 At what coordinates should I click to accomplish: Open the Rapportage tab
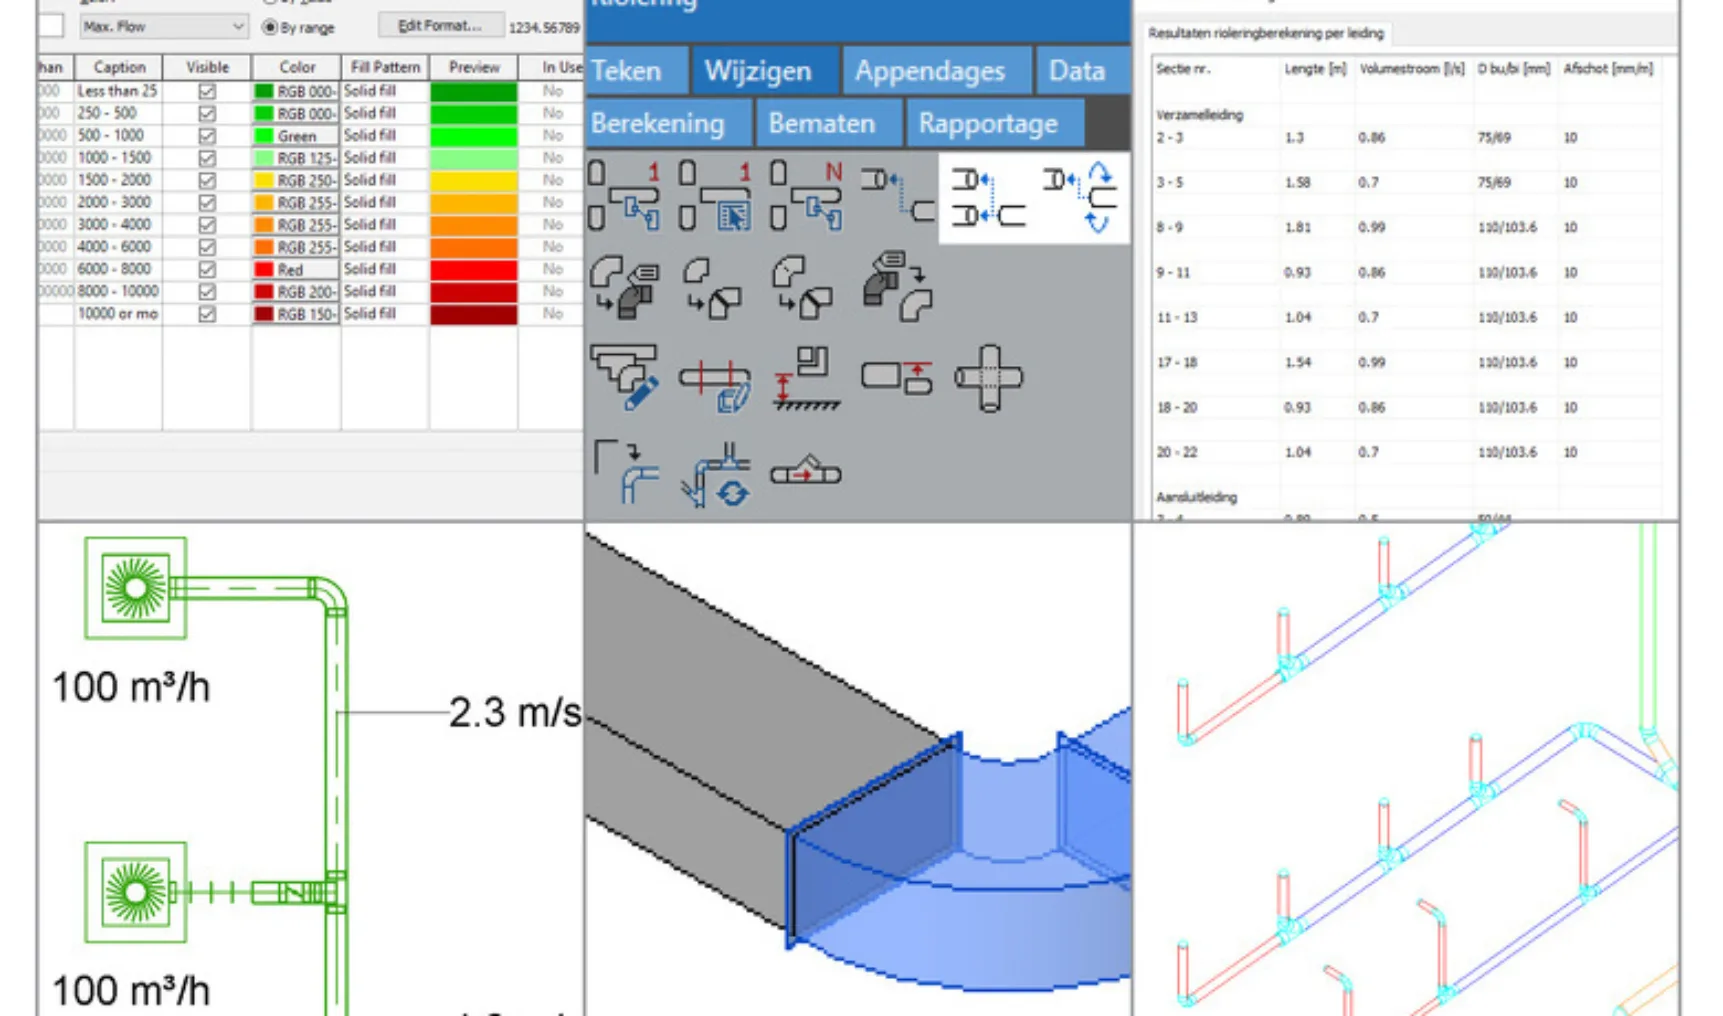click(988, 123)
